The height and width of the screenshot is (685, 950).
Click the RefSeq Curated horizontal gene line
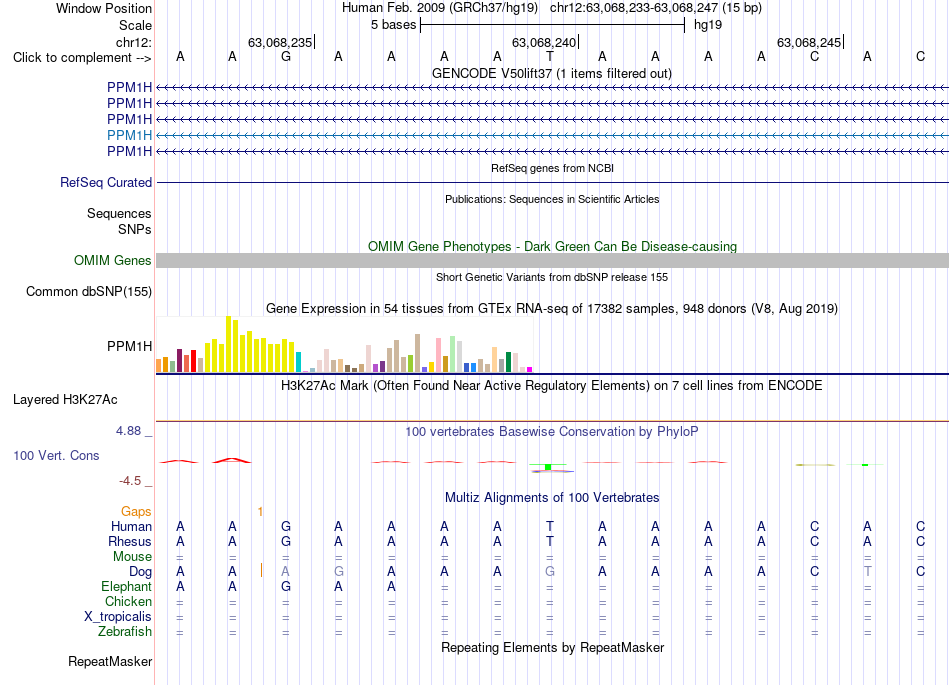(x=552, y=182)
